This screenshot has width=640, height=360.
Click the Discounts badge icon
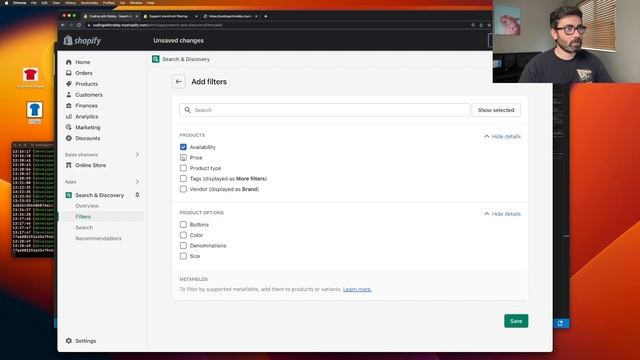tap(69, 138)
